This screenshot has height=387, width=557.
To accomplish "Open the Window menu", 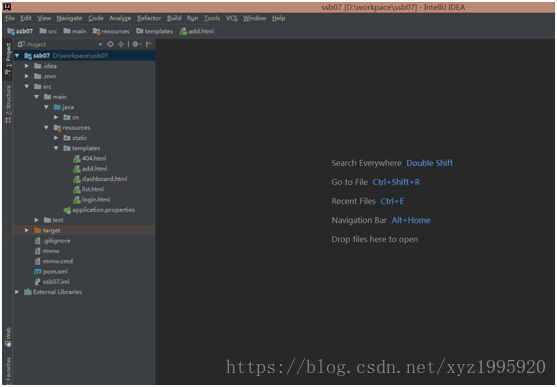I will (x=255, y=18).
